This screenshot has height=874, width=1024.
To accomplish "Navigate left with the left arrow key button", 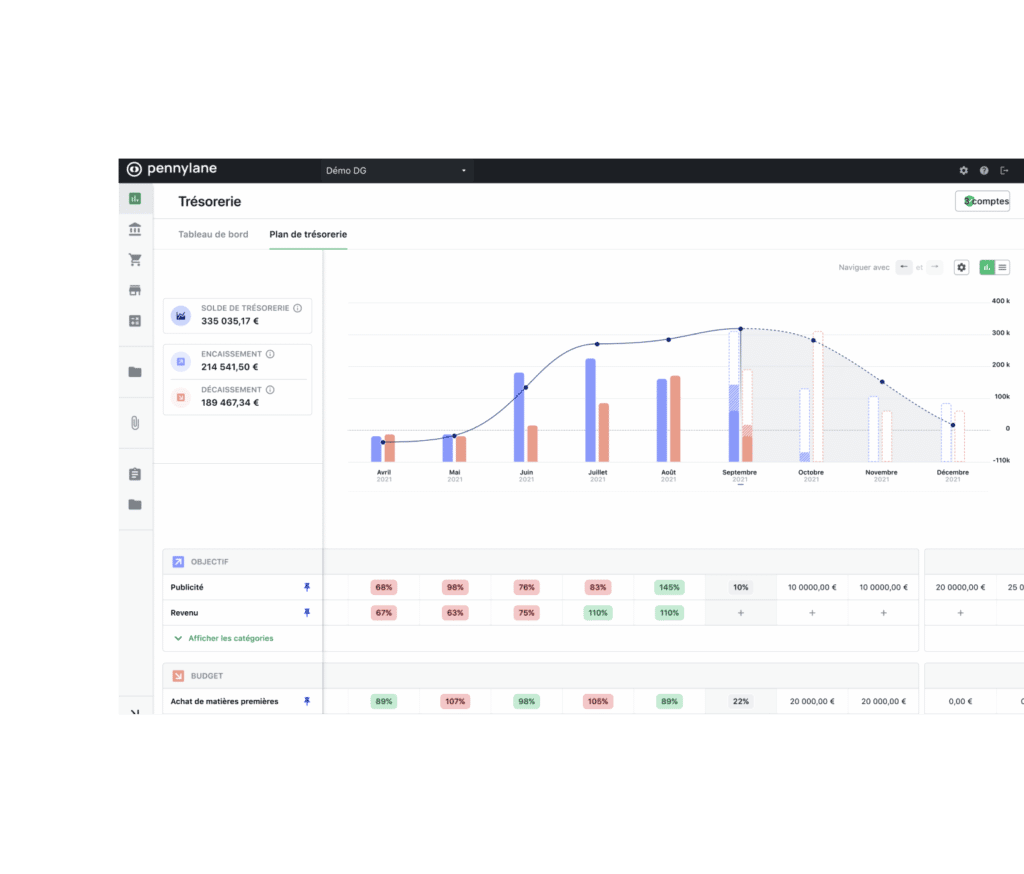I will click(x=904, y=267).
